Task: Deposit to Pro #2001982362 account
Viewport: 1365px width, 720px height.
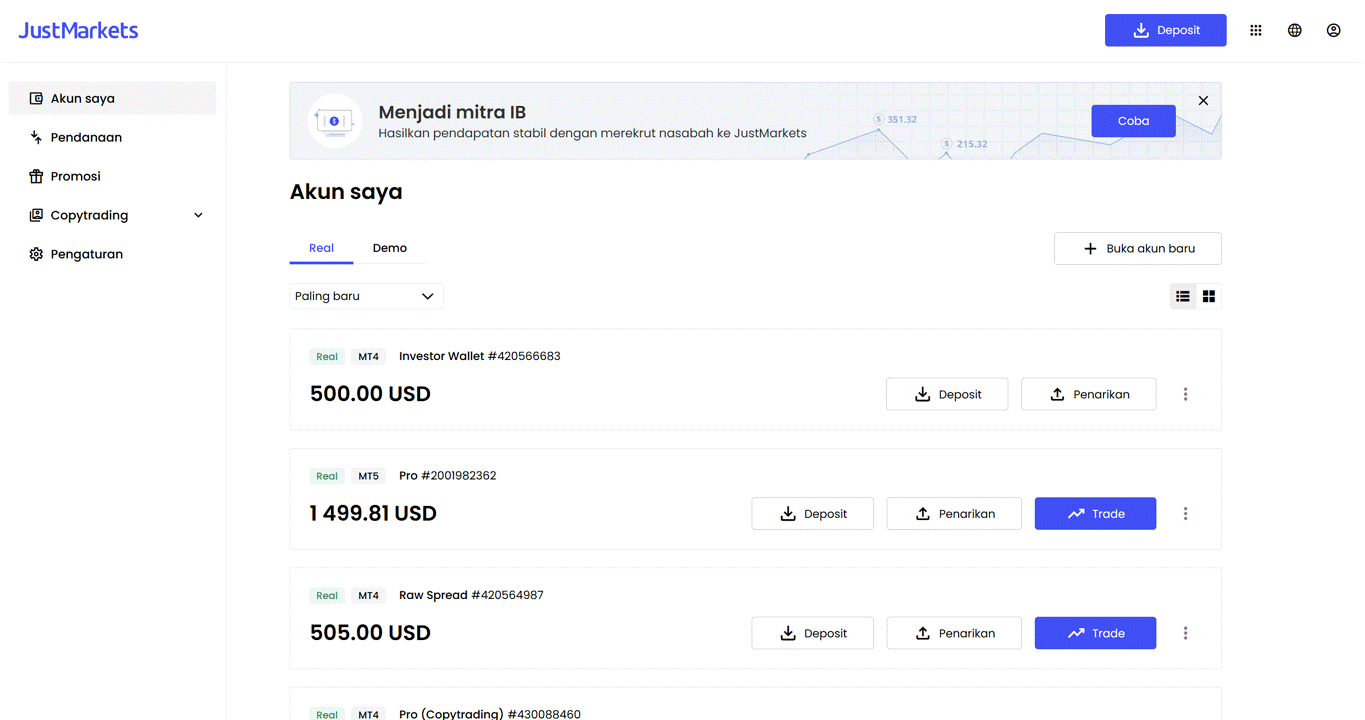Action: 813,514
